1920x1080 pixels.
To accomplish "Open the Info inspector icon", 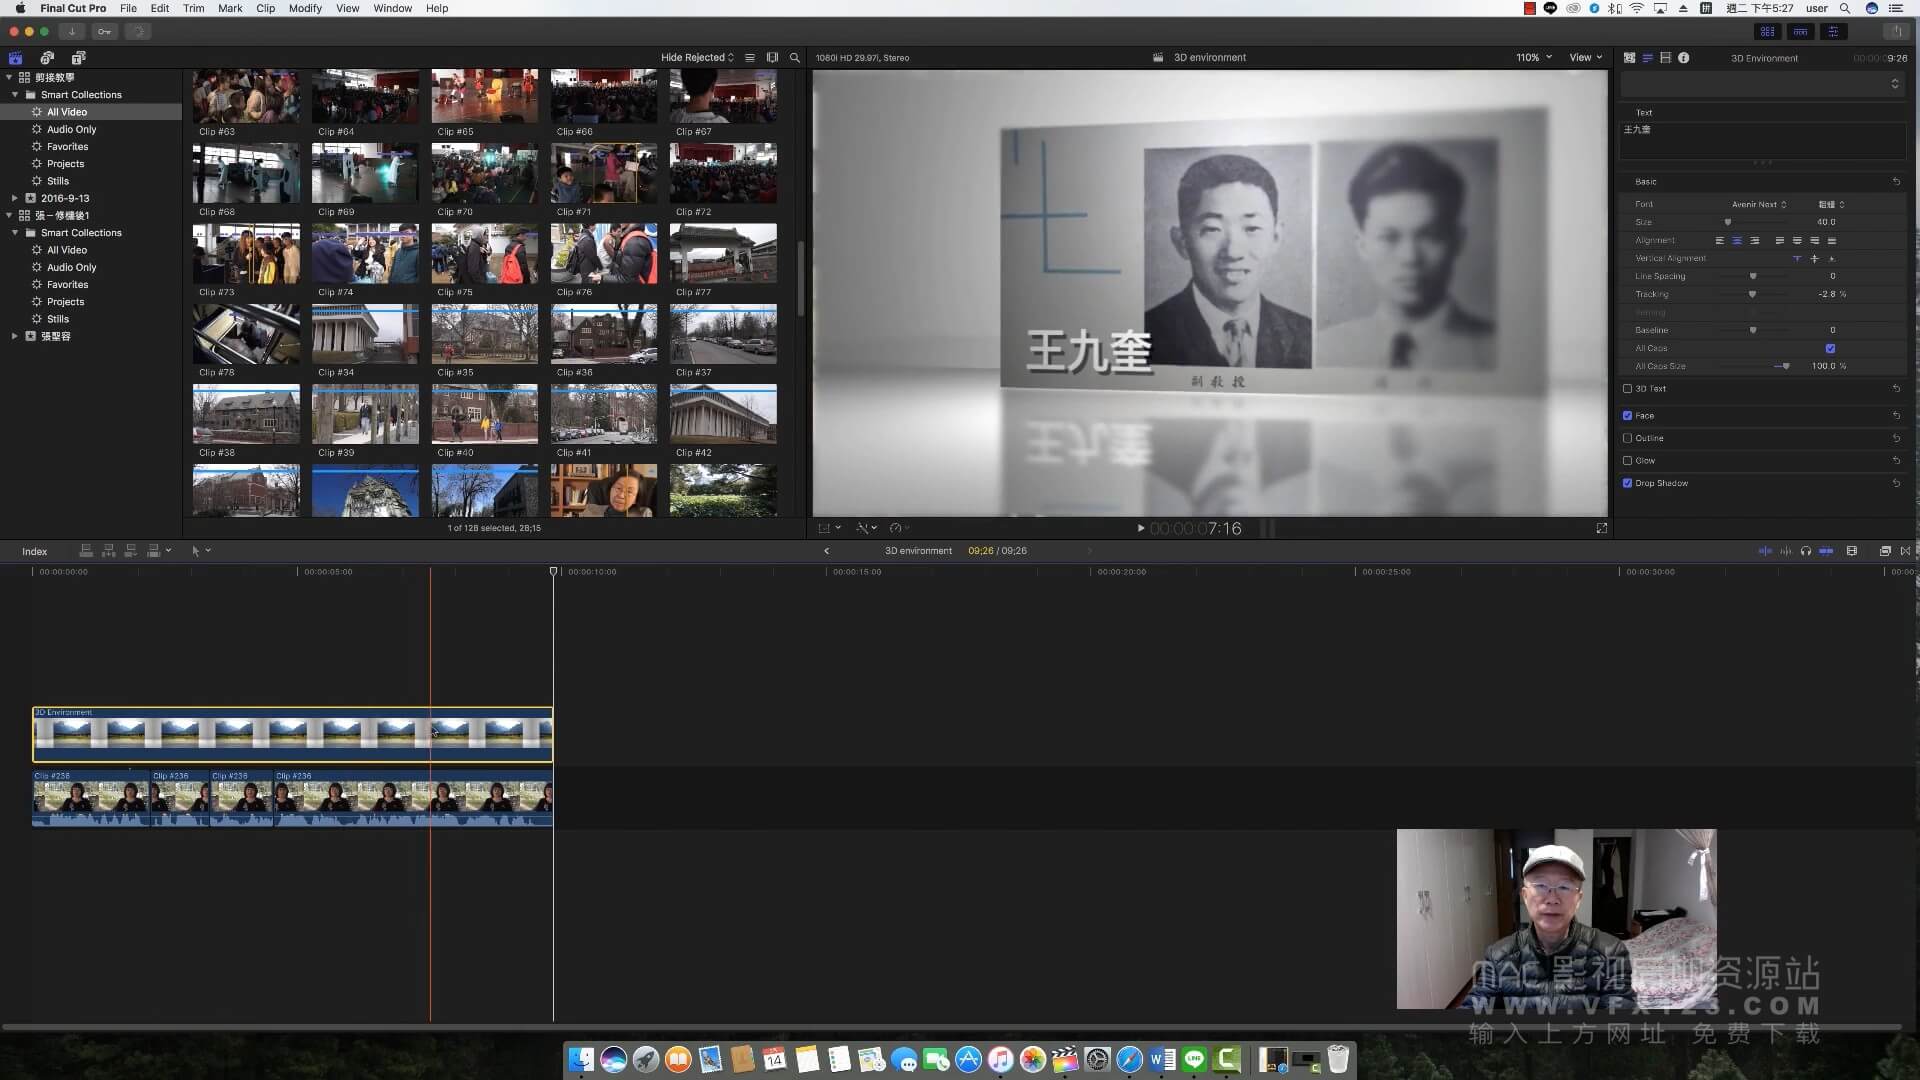I will pos(1684,58).
